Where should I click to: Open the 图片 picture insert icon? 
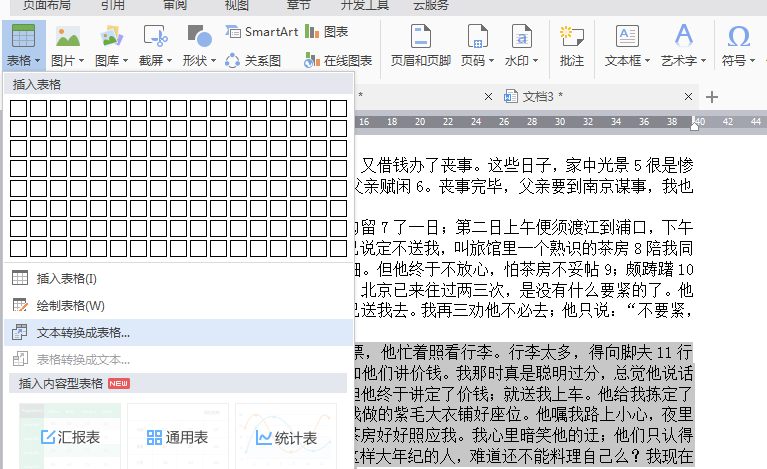pyautogui.click(x=68, y=37)
